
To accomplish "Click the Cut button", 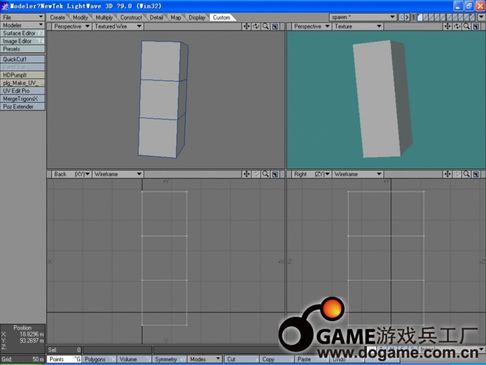I will point(241,359).
